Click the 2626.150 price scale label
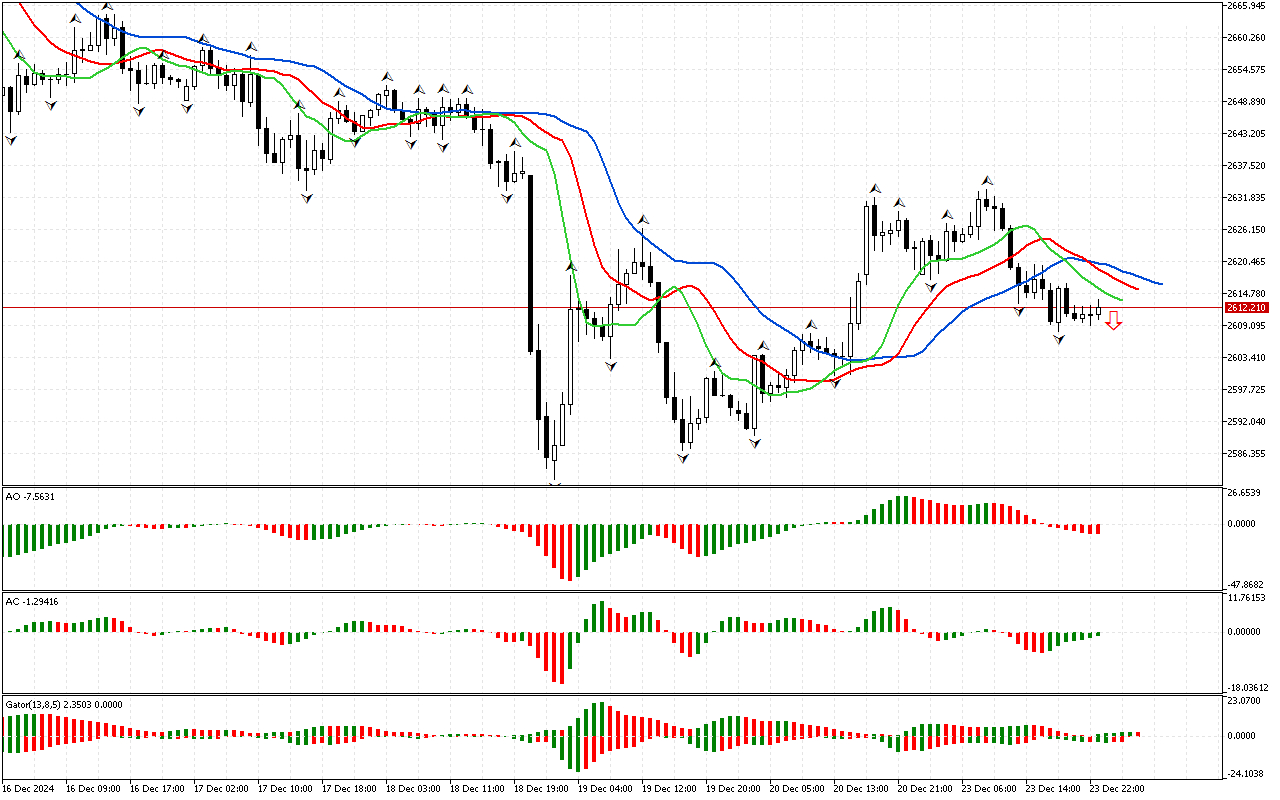Screen dimensions: 1280x800 pyautogui.click(x=1246, y=230)
